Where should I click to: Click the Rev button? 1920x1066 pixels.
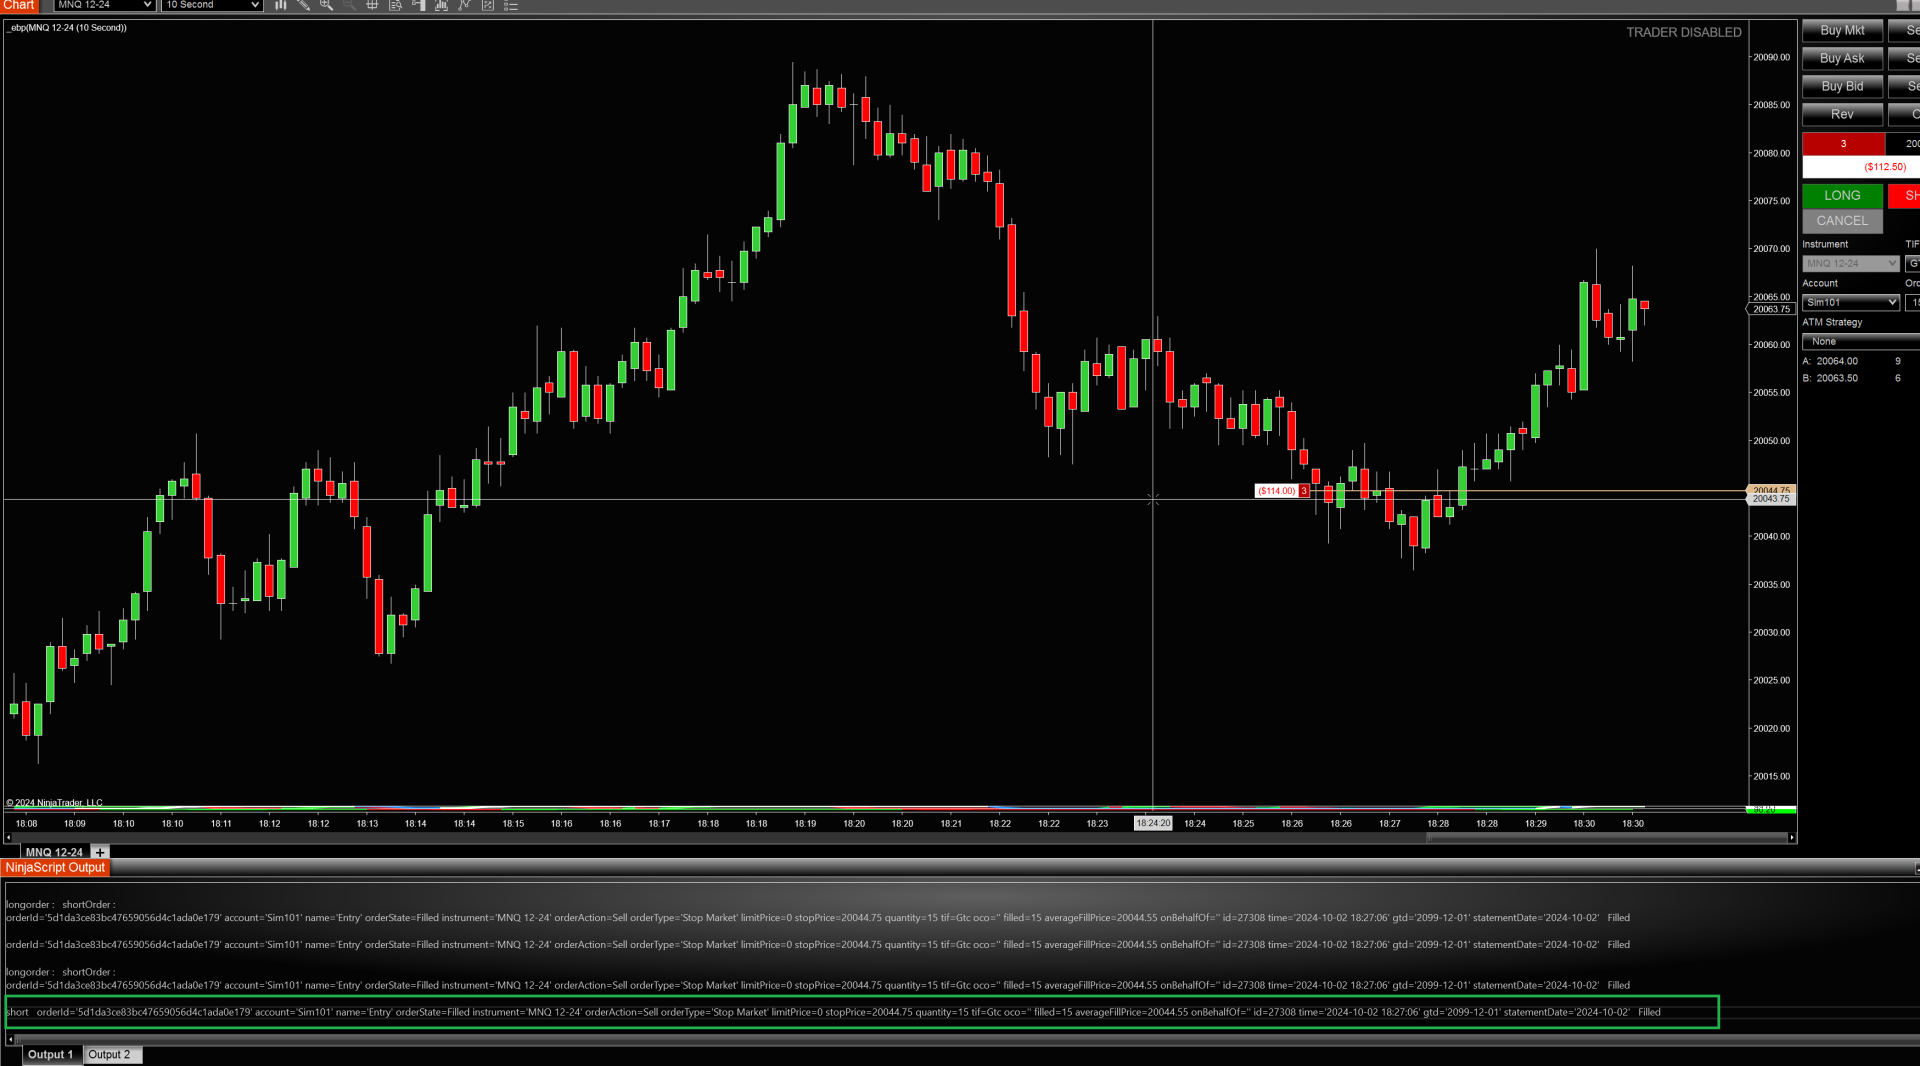pos(1842,114)
